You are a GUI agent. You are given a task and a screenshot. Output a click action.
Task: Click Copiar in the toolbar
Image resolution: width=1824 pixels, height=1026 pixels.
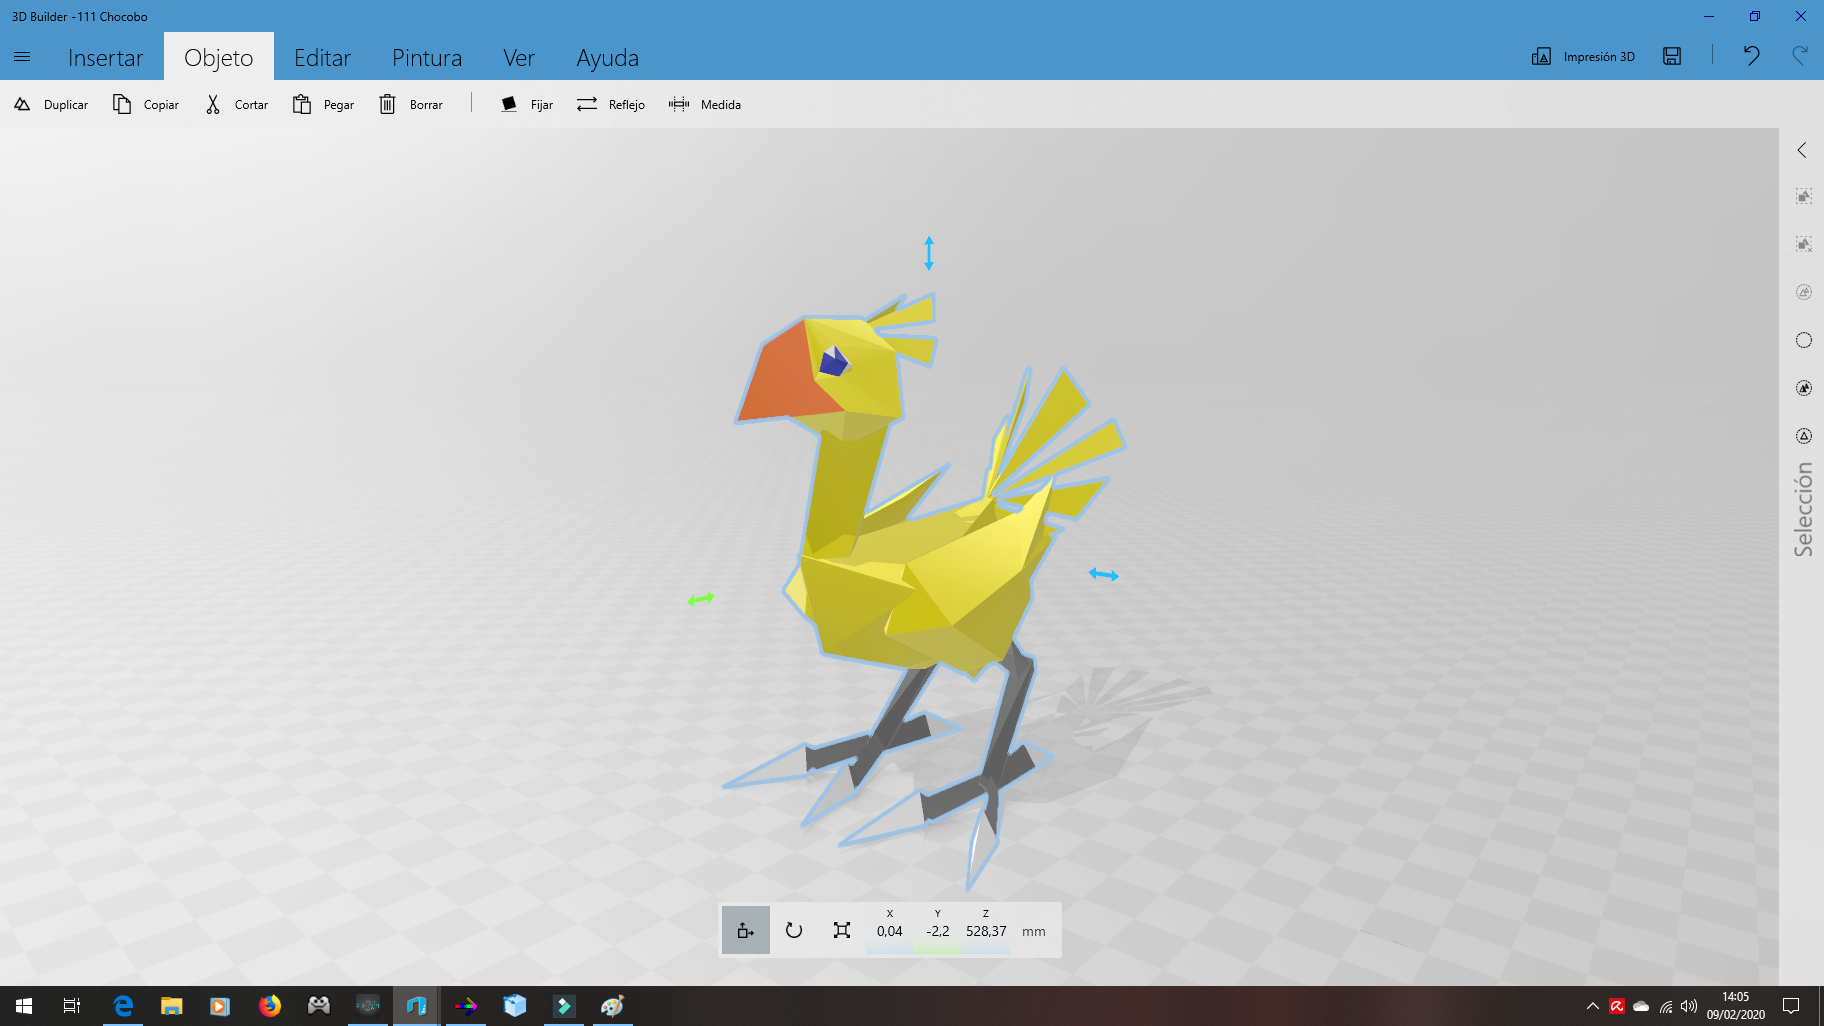click(146, 104)
